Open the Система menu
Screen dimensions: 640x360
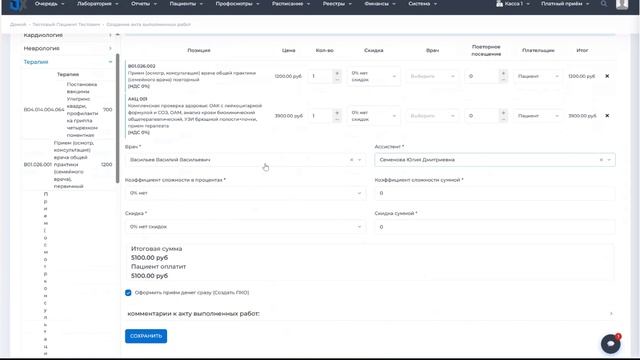422,4
